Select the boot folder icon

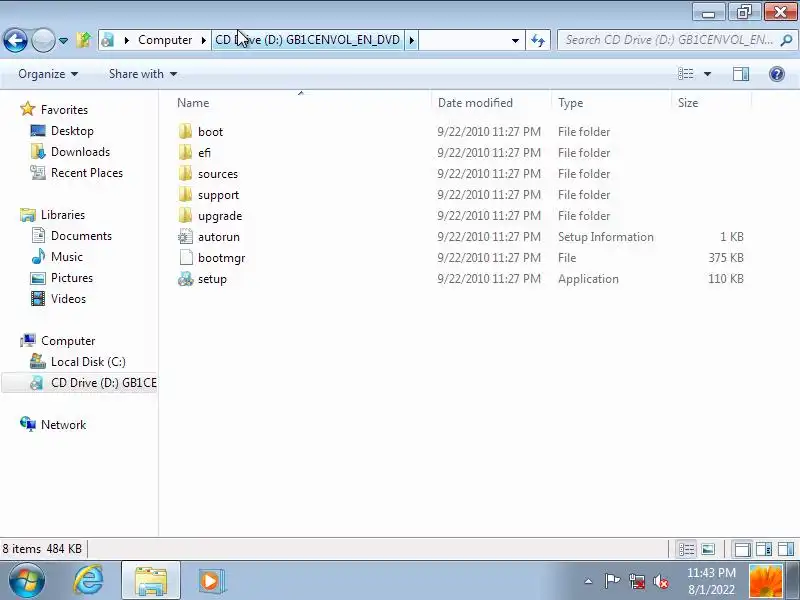[x=186, y=132]
